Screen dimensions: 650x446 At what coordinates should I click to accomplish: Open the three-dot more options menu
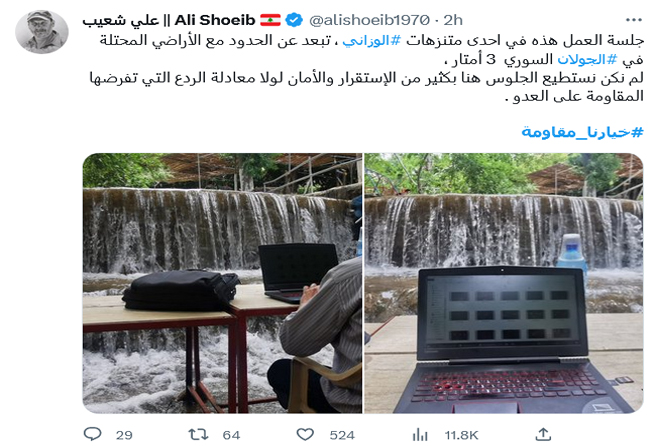(634, 20)
